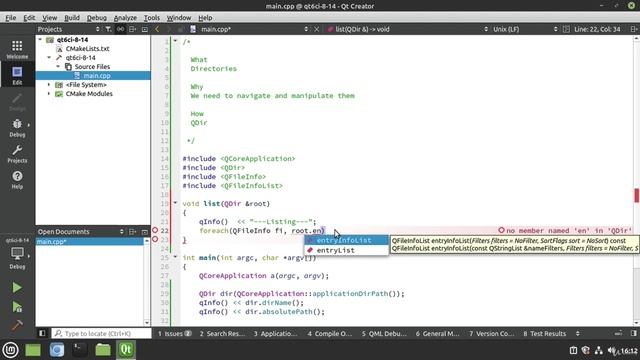Open the file manager from taskbar
This screenshot has height=360, width=640.
pos(103,350)
